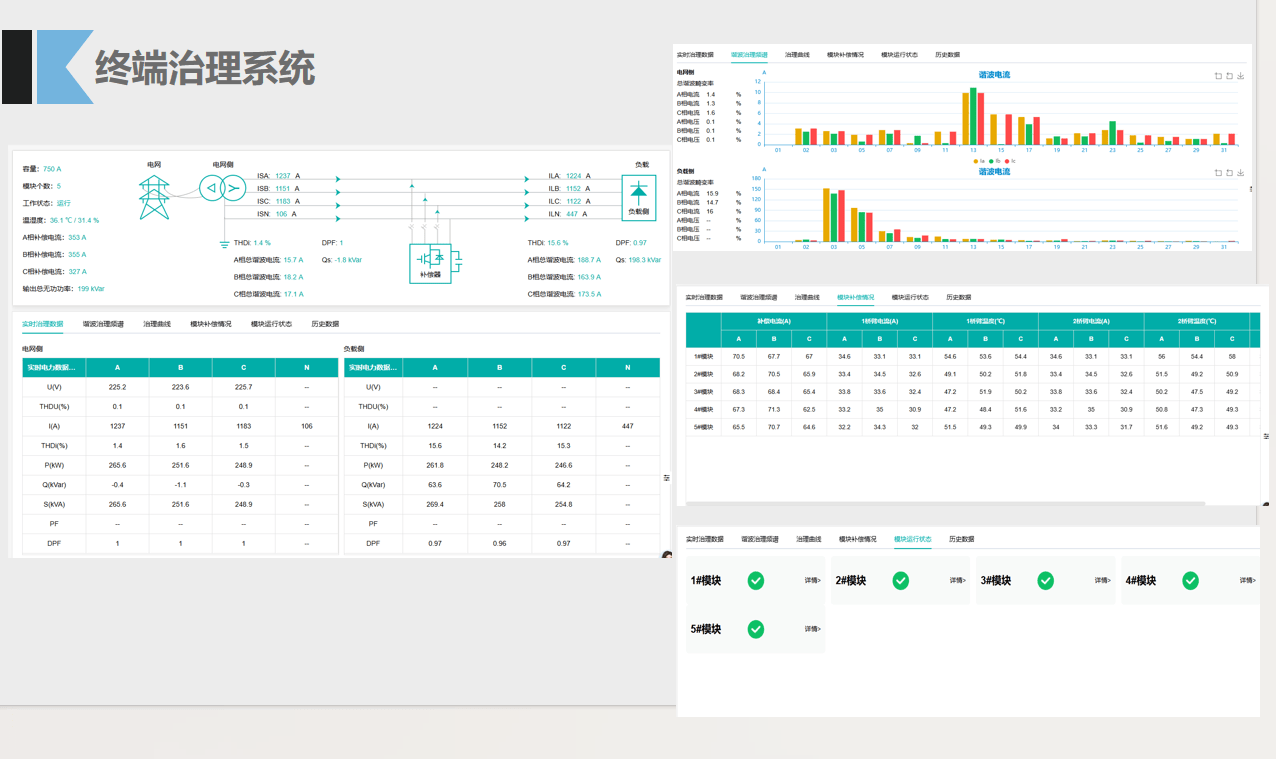Click area zoom icon on load-side harmonic chart
The width and height of the screenshot is (1276, 759).
pos(1218,173)
